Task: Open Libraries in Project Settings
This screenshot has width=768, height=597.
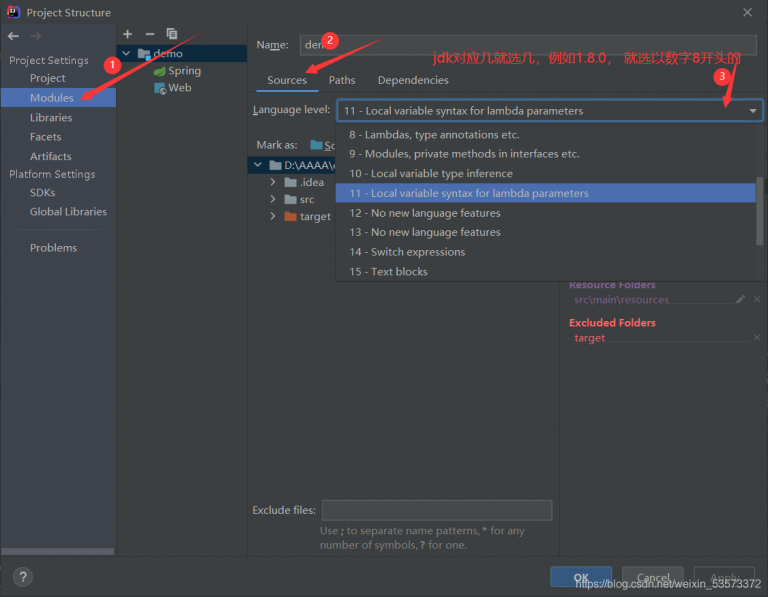Action: (50, 117)
